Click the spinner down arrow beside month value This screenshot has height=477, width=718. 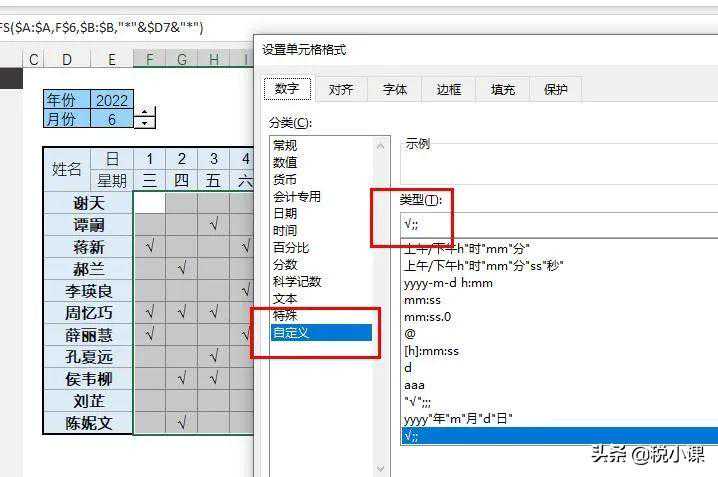point(145,123)
